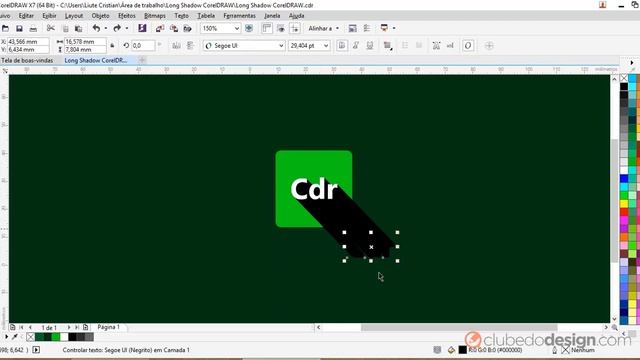Screen dimensions: 640x360
Task: Open text alignment options
Action: [387, 45]
